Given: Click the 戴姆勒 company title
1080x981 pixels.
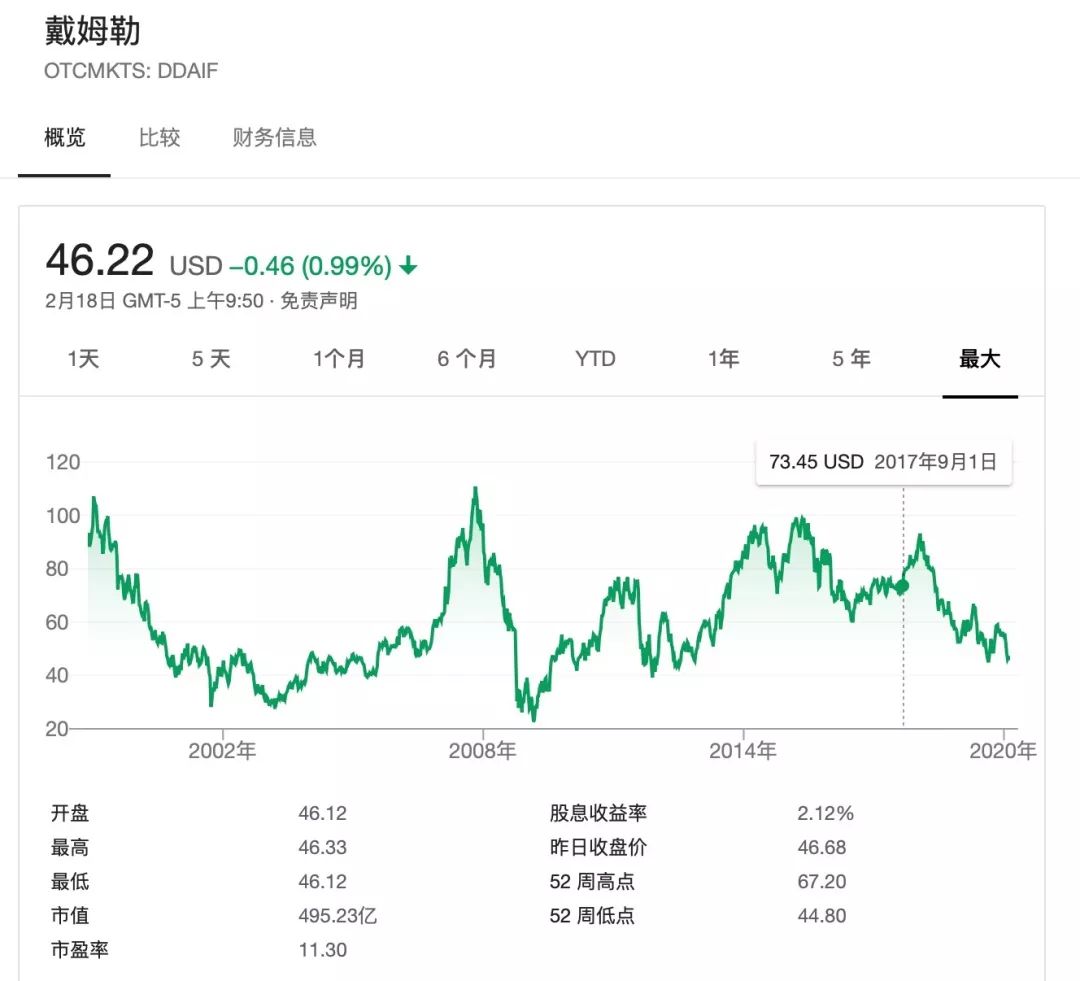Looking at the screenshot, I should 92,31.
